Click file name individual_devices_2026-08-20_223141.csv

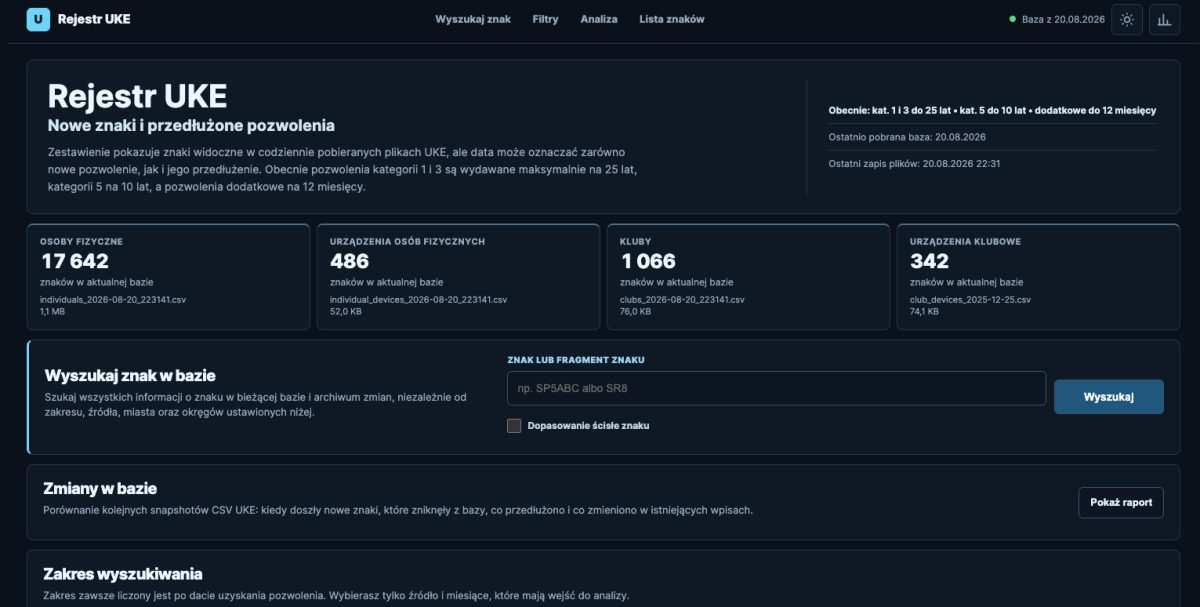[418, 300]
